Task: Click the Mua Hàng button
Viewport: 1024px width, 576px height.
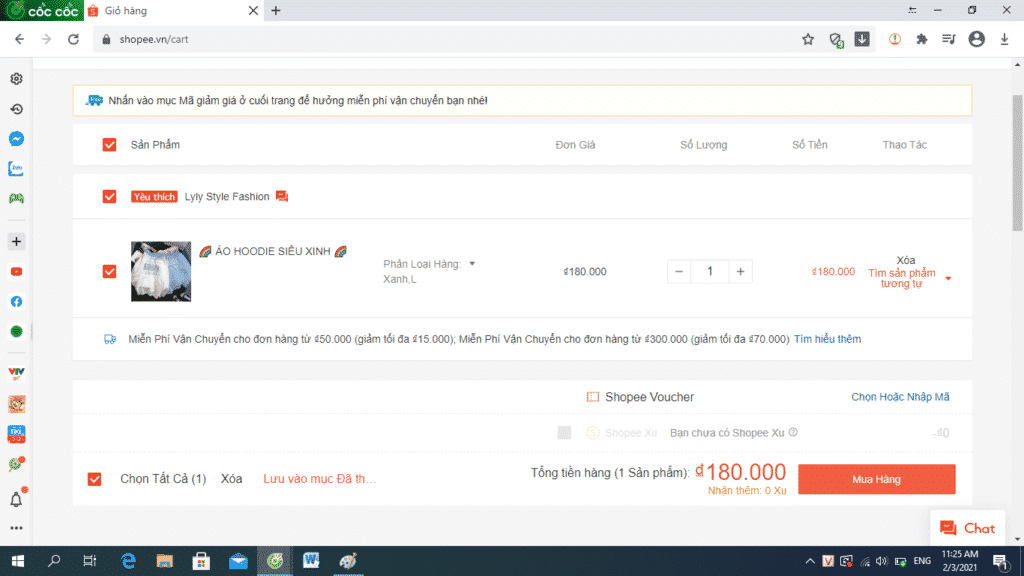Action: (876, 479)
